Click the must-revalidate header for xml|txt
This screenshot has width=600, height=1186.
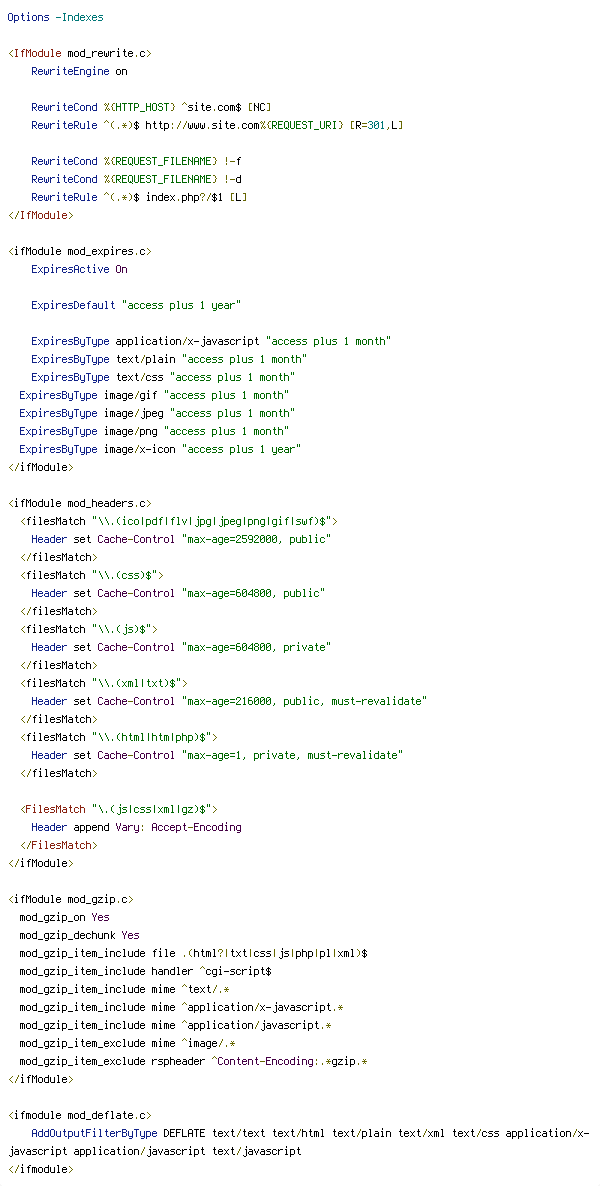[229, 701]
